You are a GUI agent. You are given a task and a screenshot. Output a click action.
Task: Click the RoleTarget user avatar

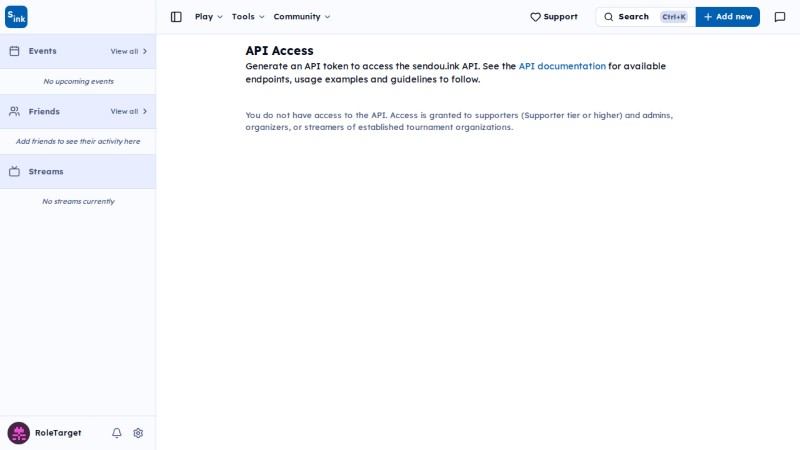(x=18, y=433)
